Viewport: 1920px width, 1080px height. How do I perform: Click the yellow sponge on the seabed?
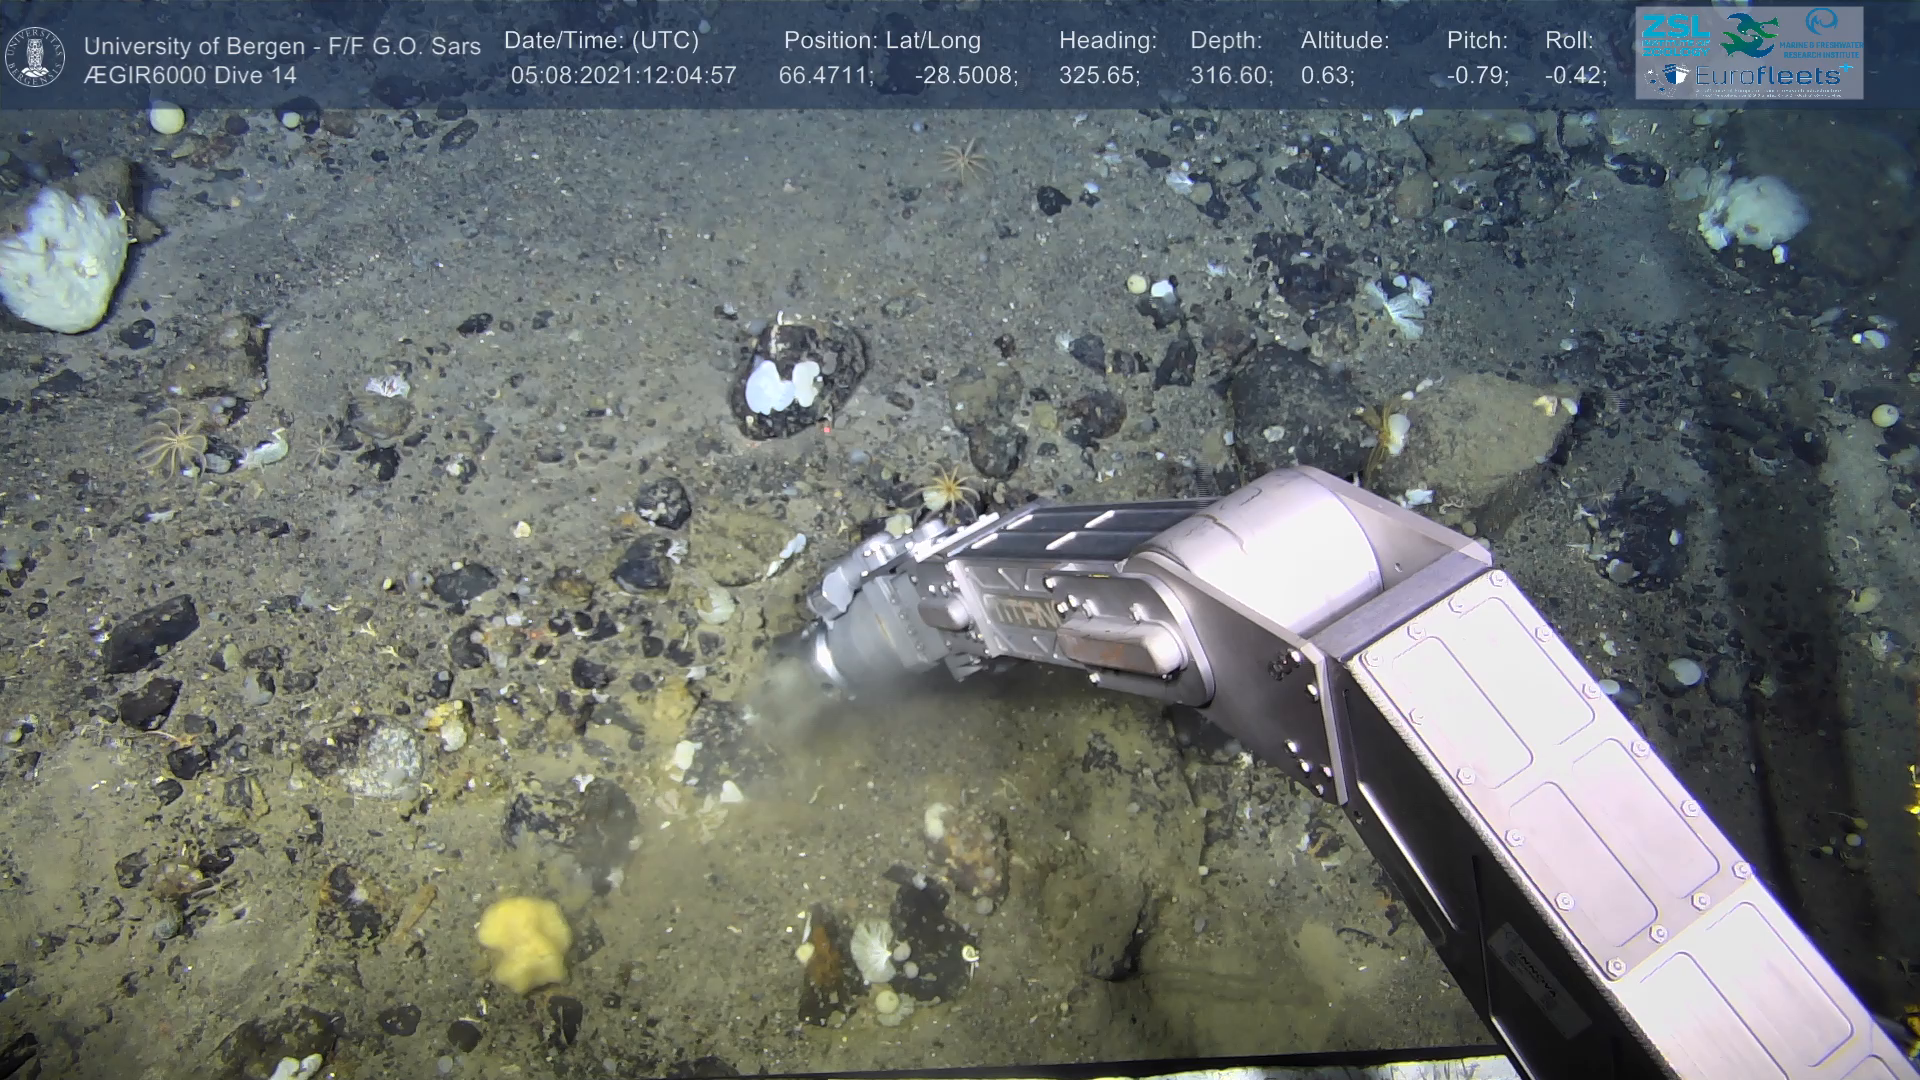click(525, 941)
